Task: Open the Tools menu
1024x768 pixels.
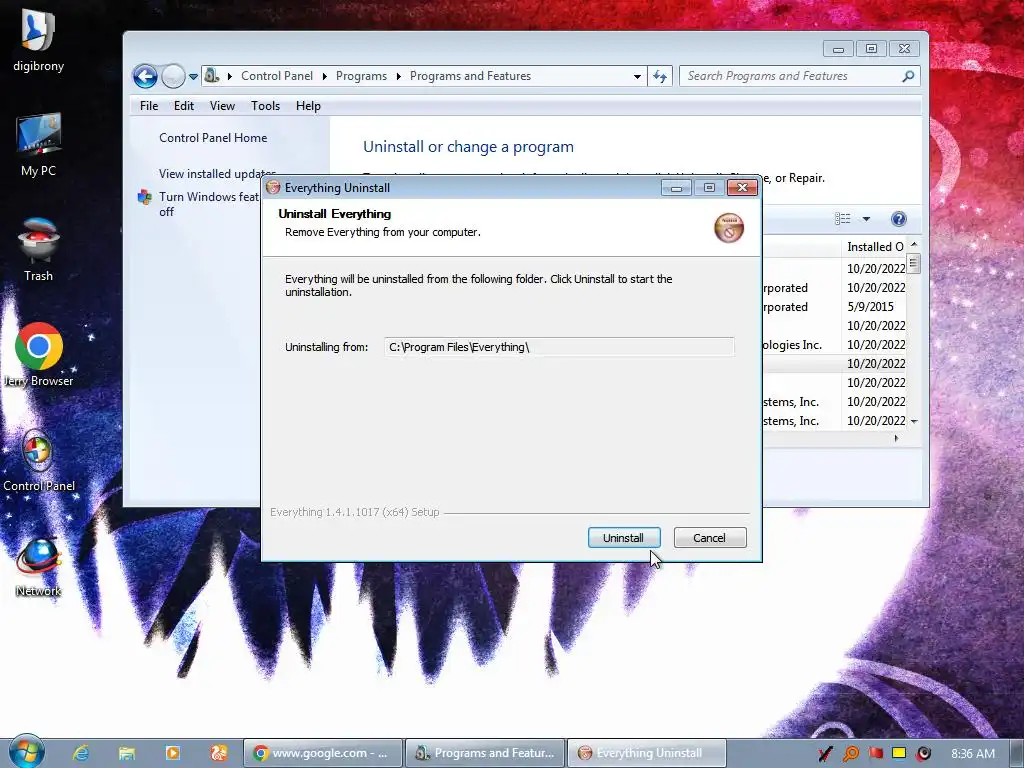Action: point(265,106)
